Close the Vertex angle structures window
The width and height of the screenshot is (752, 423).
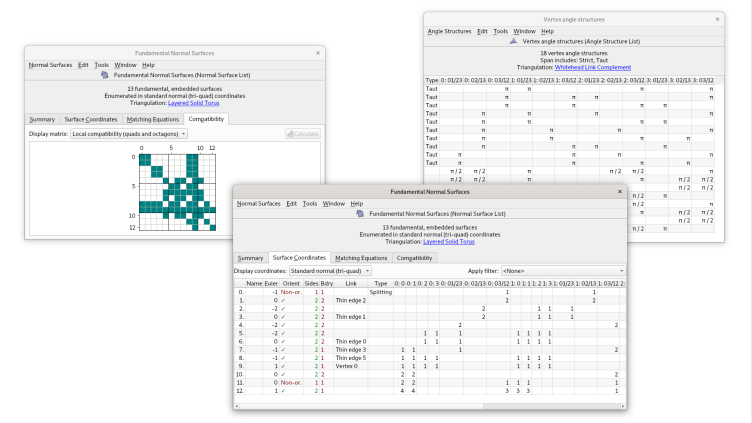(717, 18)
